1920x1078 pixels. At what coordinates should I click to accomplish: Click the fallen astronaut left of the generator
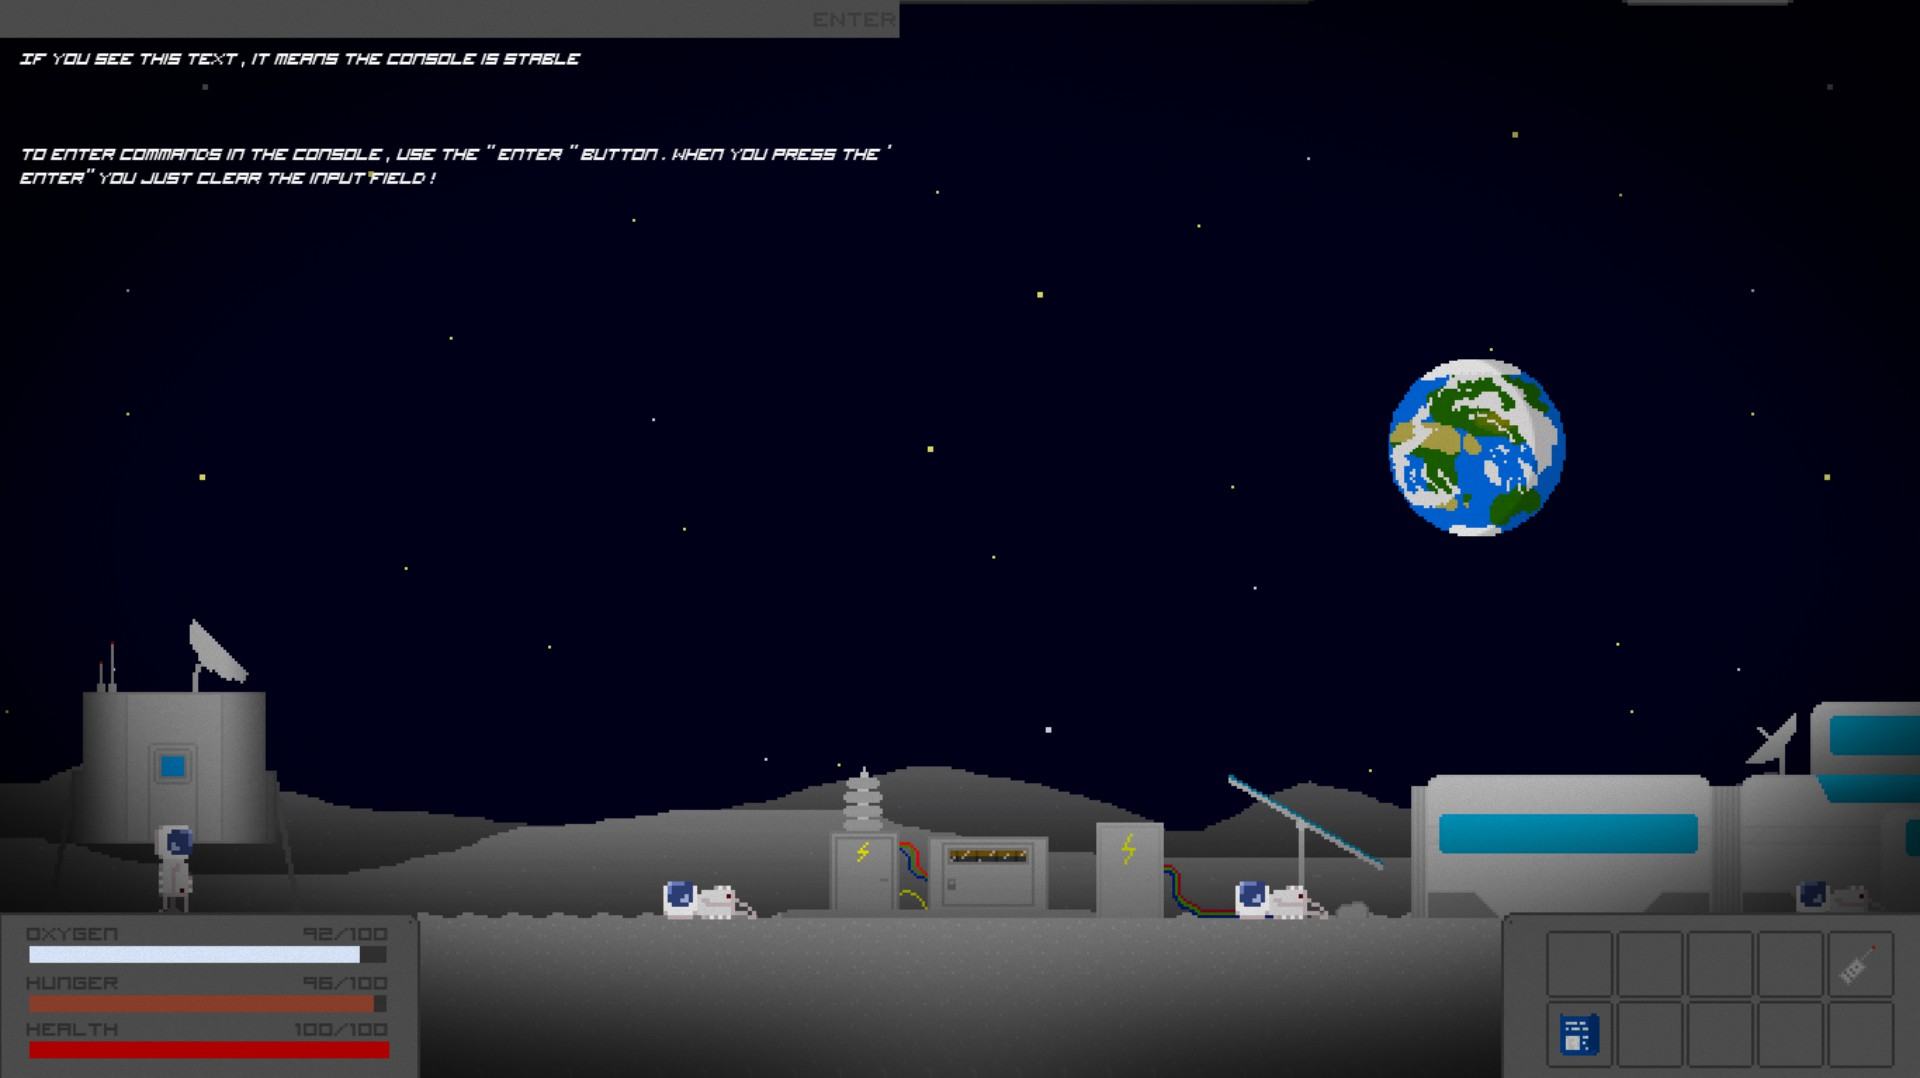point(704,900)
